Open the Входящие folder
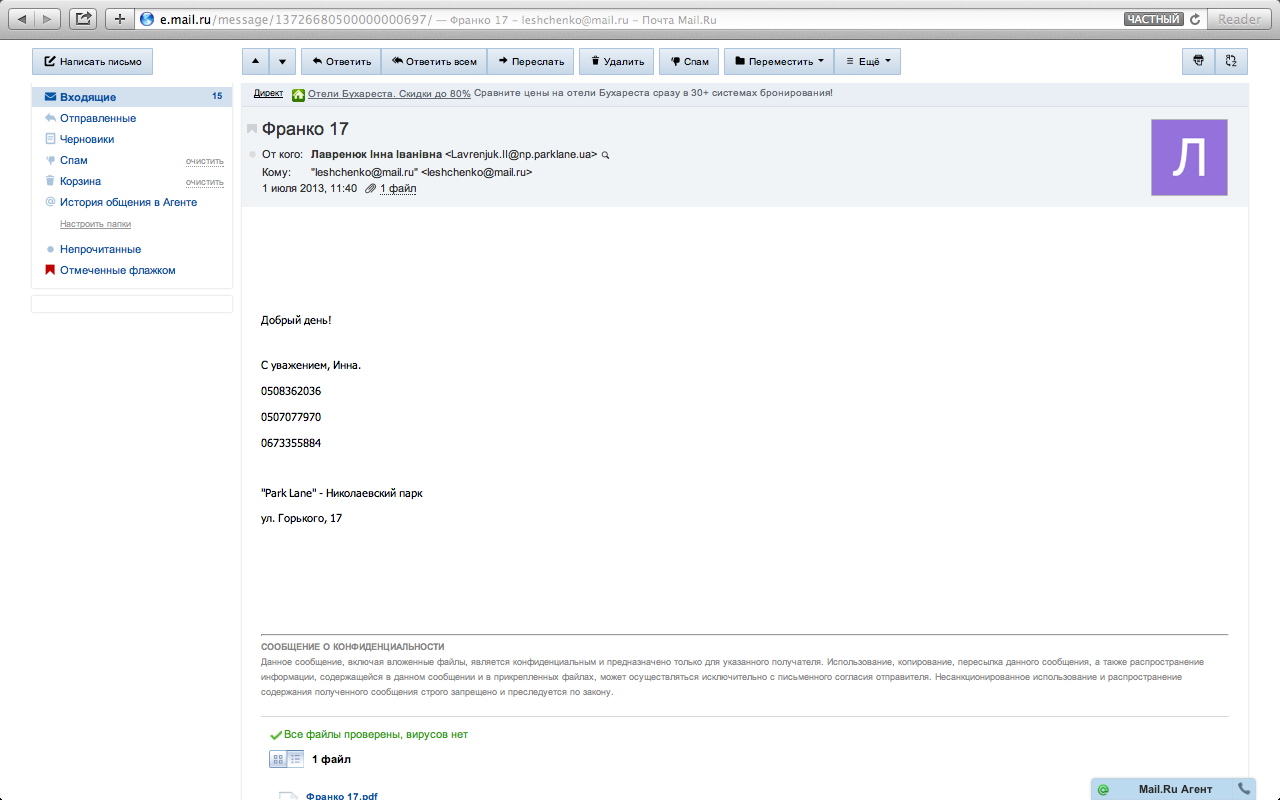Screen dimensions: 1280x800 tap(88, 97)
